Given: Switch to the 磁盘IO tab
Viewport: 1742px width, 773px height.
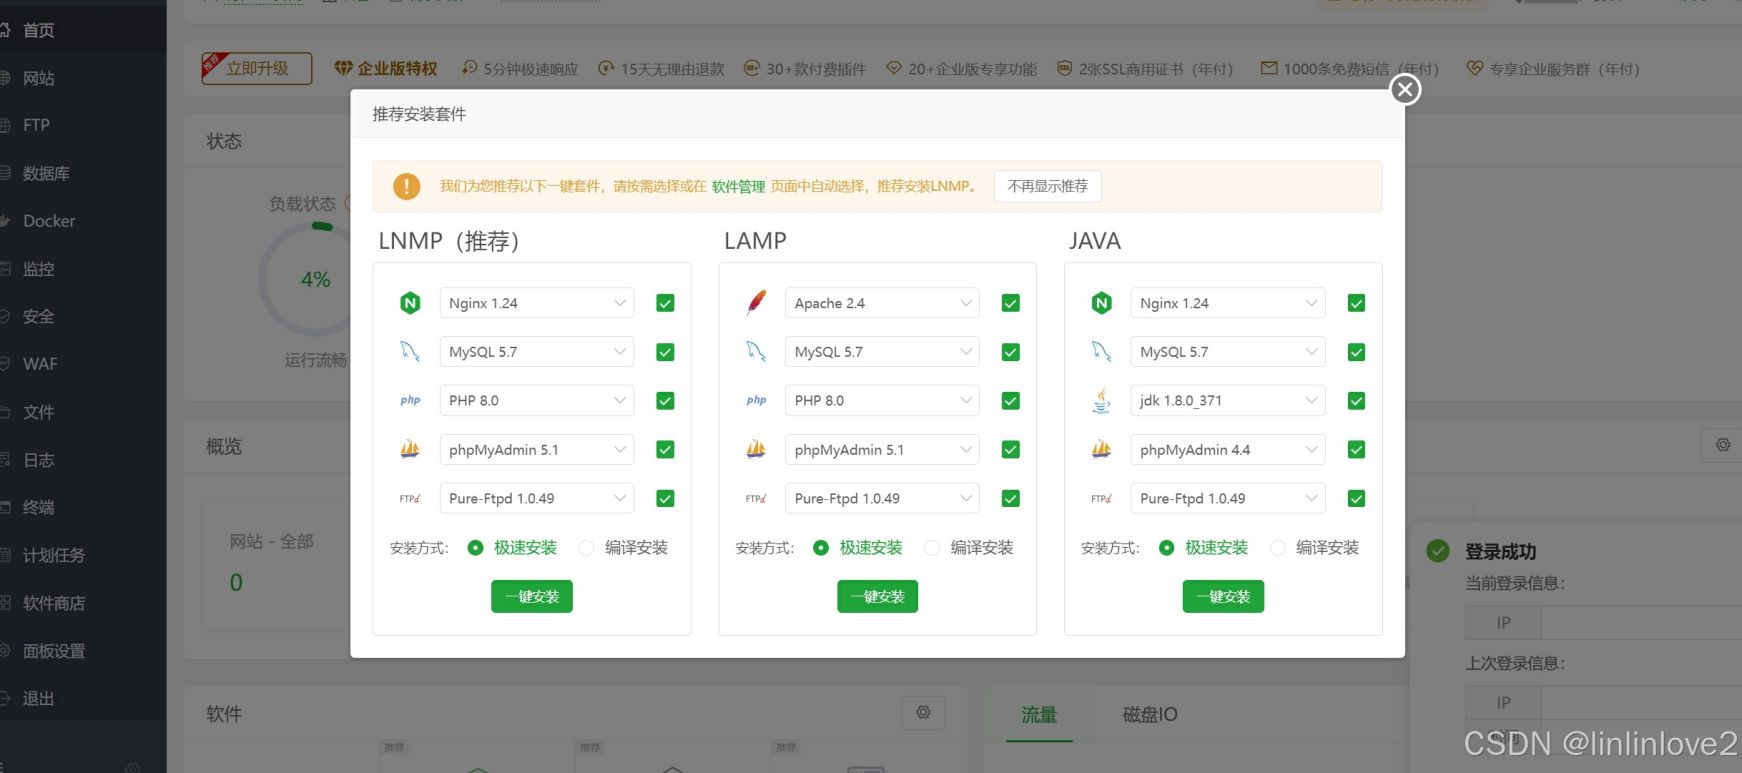Looking at the screenshot, I should pyautogui.click(x=1150, y=715).
